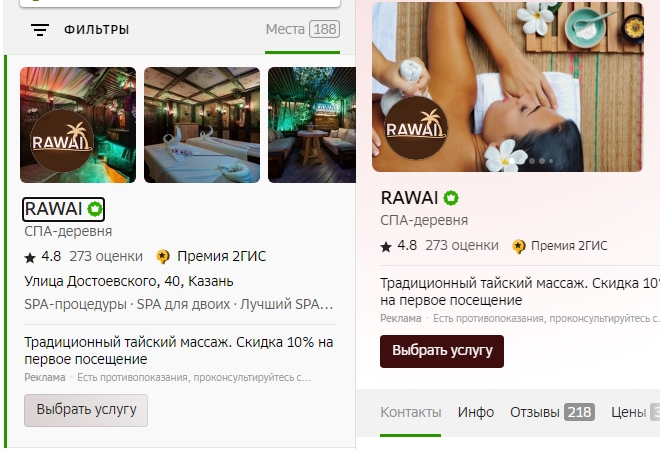Click the 2GIS award medal icon in list
The image size is (660, 450).
[163, 257]
